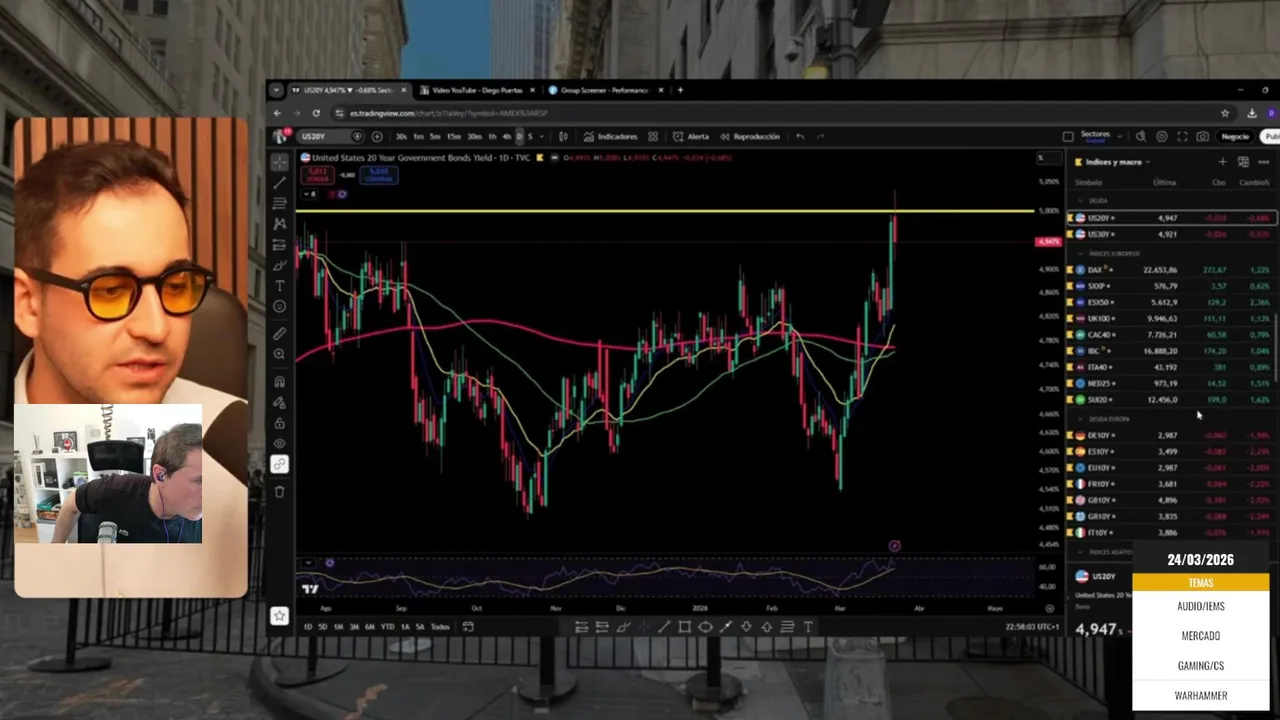Open the Indicadores panel
Image resolution: width=1280 pixels, height=720 pixels.
coord(611,136)
